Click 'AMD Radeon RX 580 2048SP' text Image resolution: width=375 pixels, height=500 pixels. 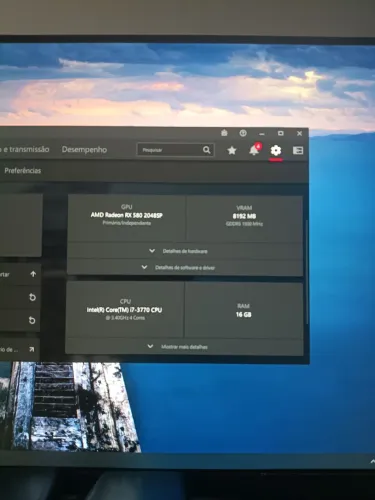point(127,215)
